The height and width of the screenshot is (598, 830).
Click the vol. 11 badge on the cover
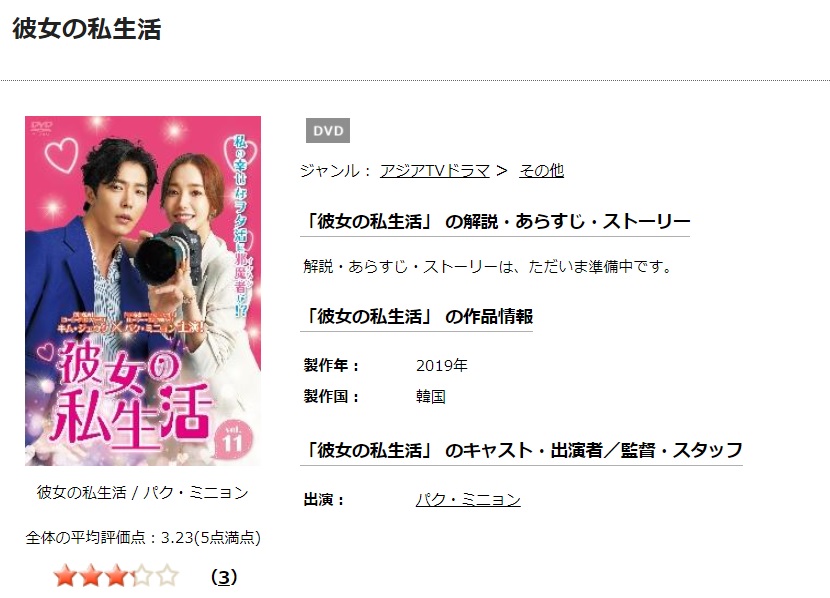point(232,439)
